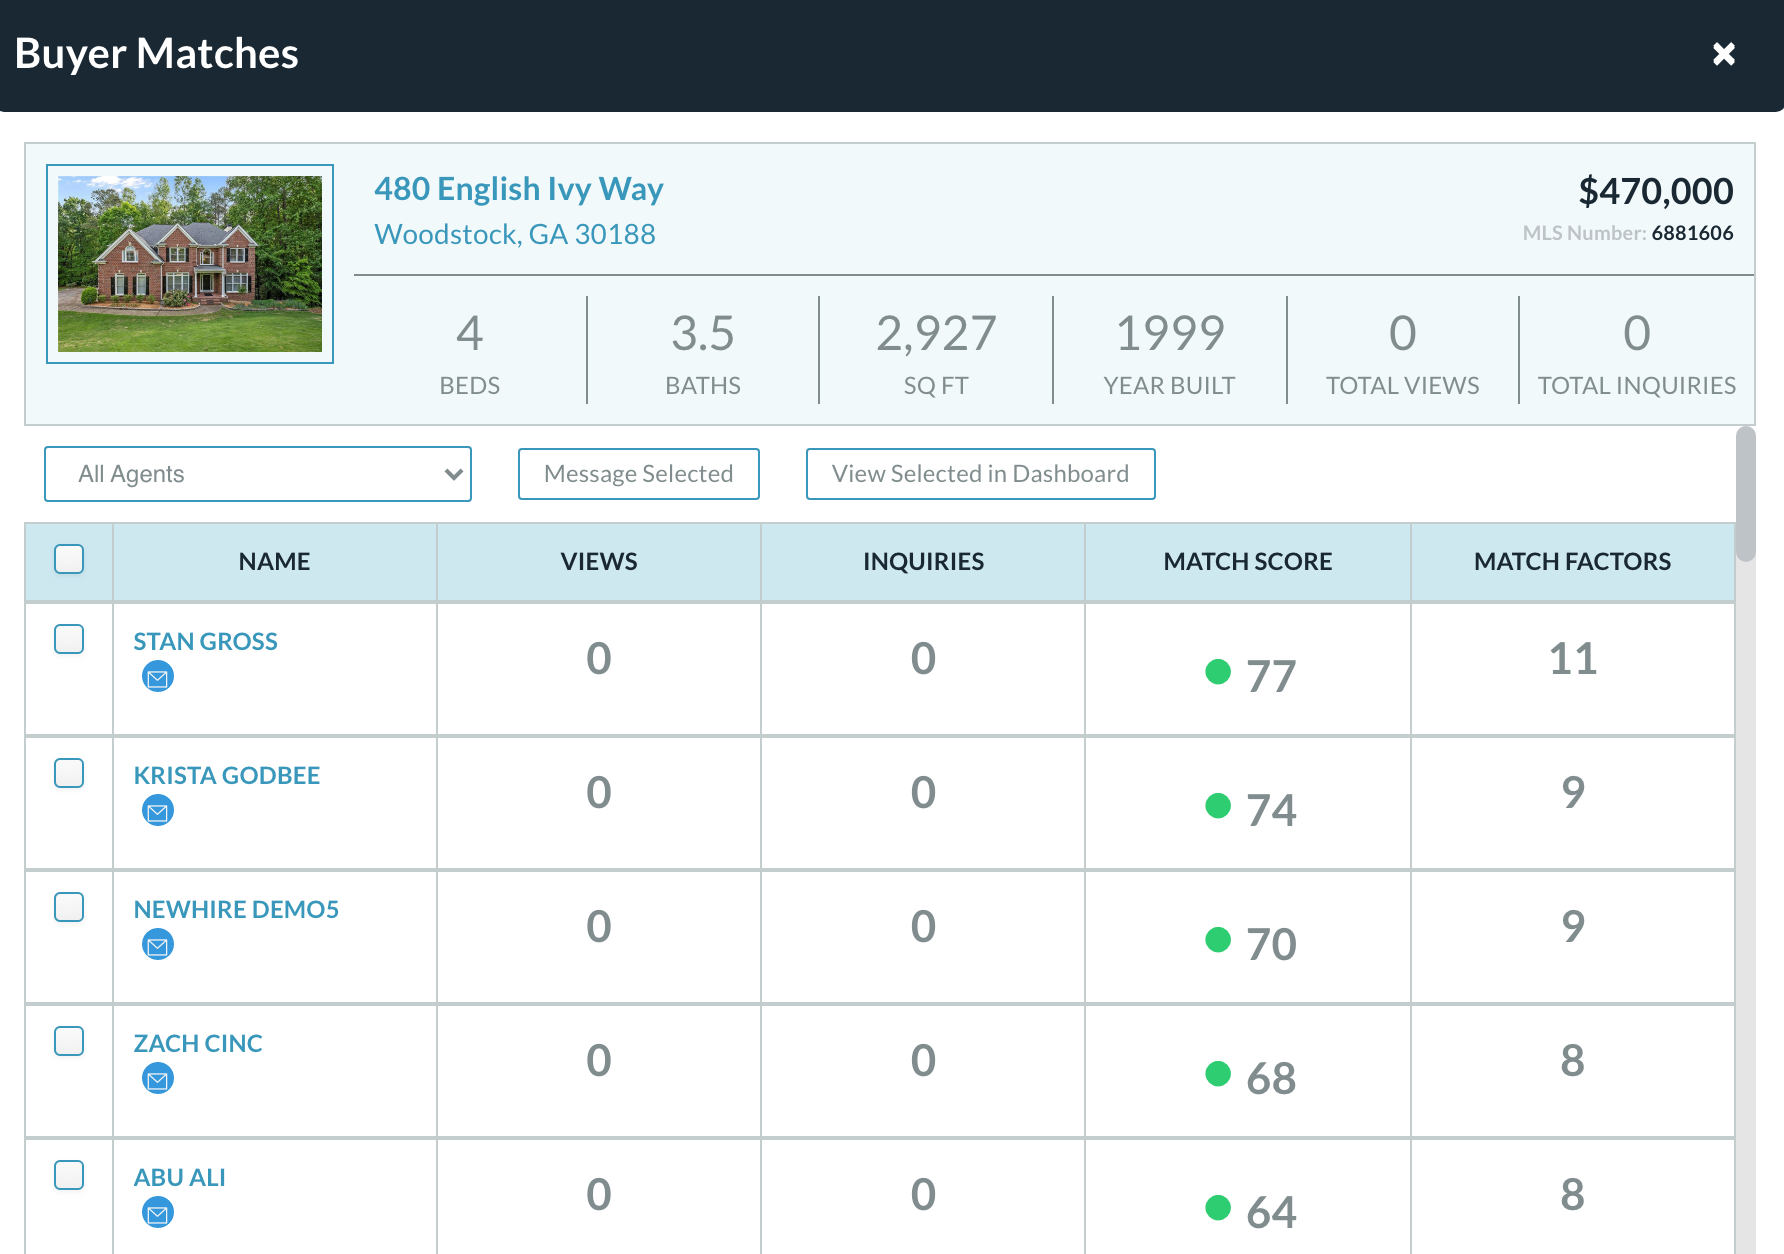Click the green dot next to score 64

click(1219, 1209)
